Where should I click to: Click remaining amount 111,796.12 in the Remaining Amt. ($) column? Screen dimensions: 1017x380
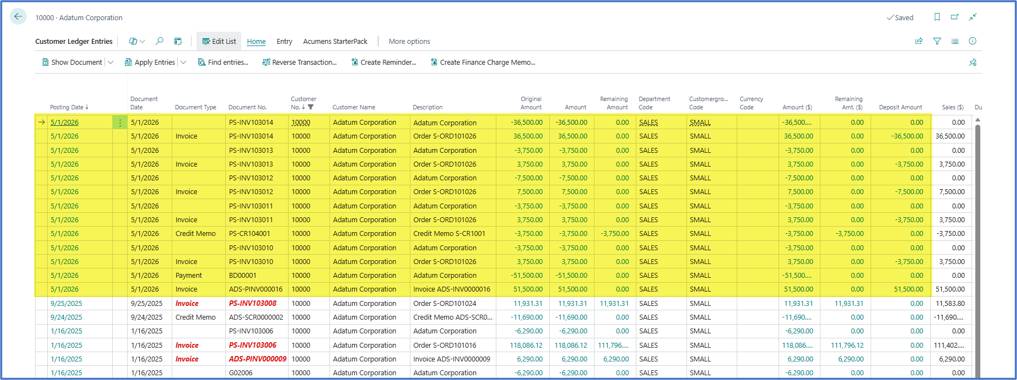point(846,345)
